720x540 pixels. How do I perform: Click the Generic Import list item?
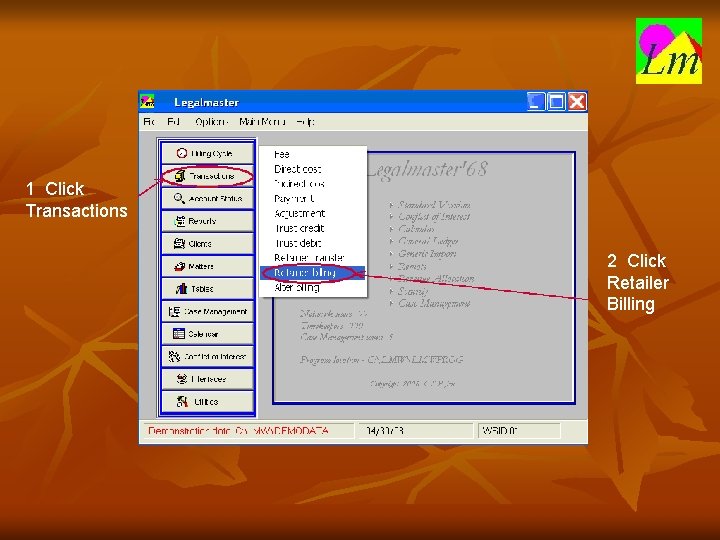(x=427, y=253)
